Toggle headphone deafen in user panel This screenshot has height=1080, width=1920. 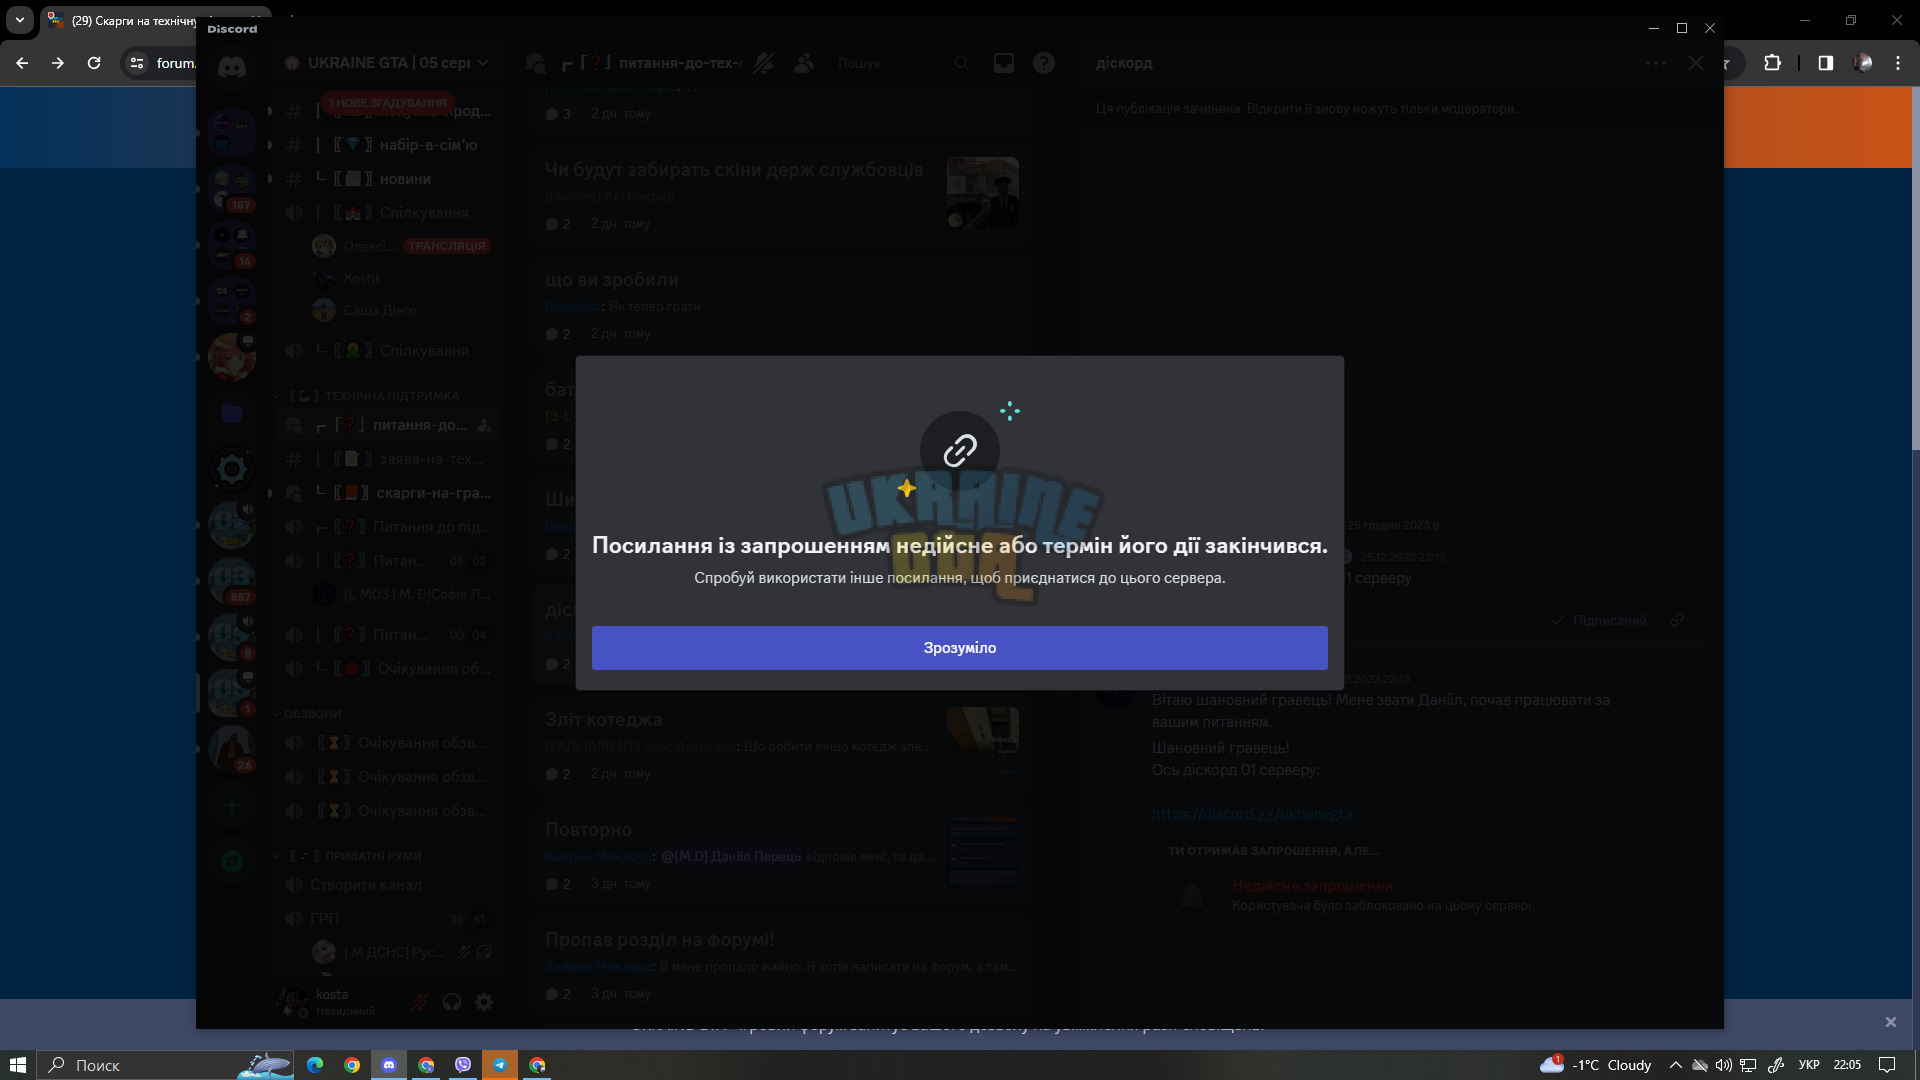pyautogui.click(x=452, y=1002)
